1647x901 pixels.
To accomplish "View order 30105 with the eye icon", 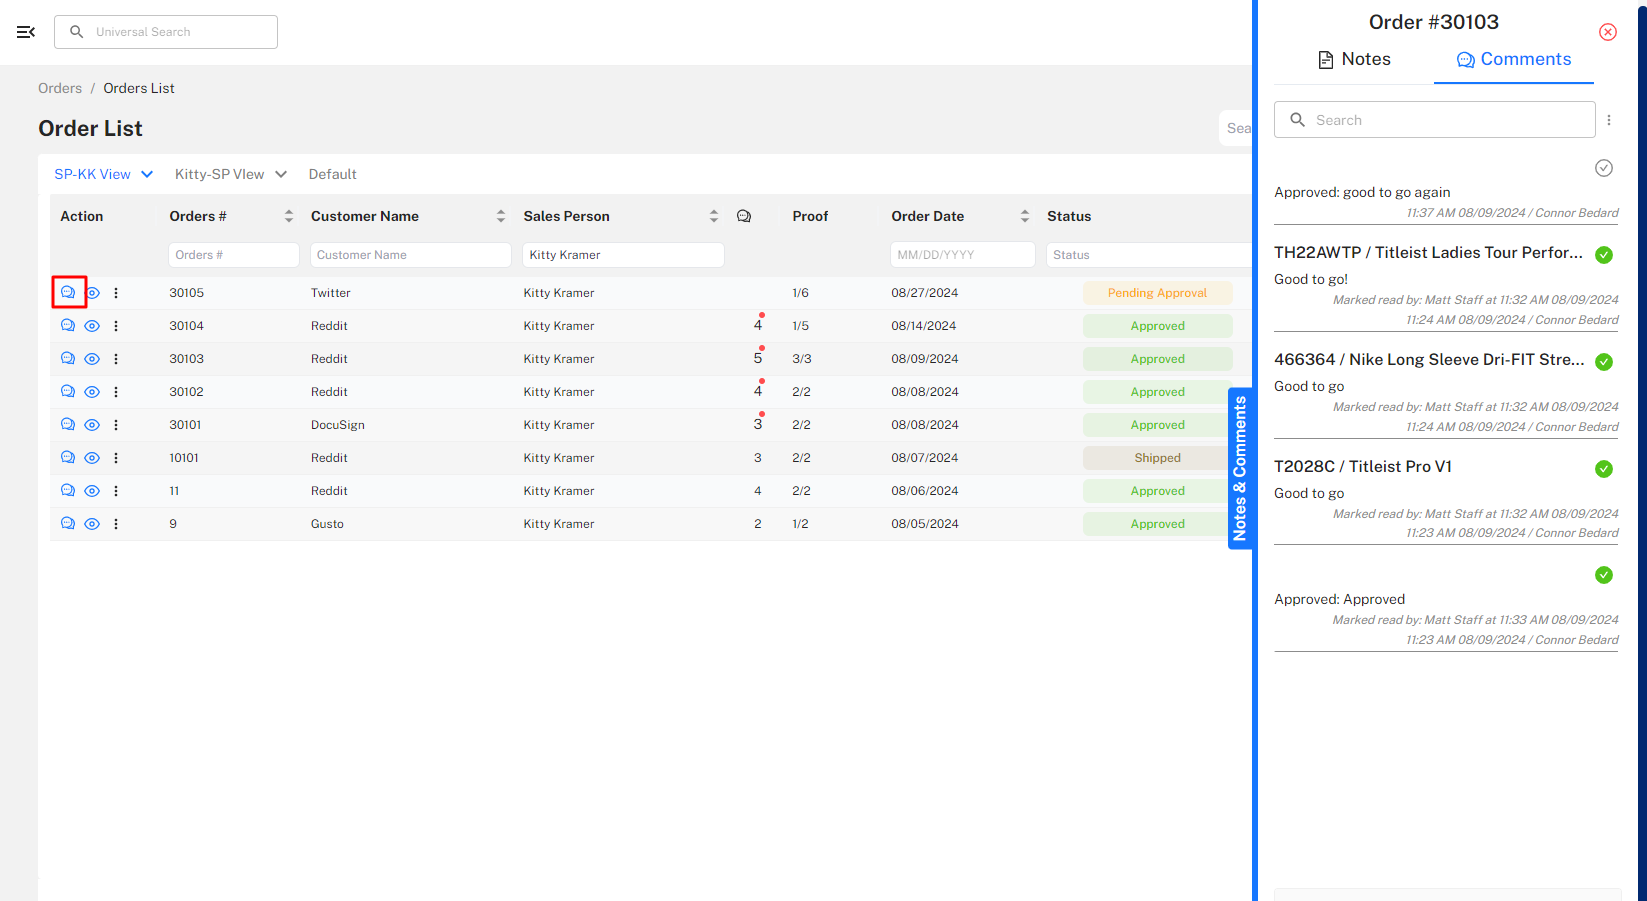I will (x=92, y=293).
